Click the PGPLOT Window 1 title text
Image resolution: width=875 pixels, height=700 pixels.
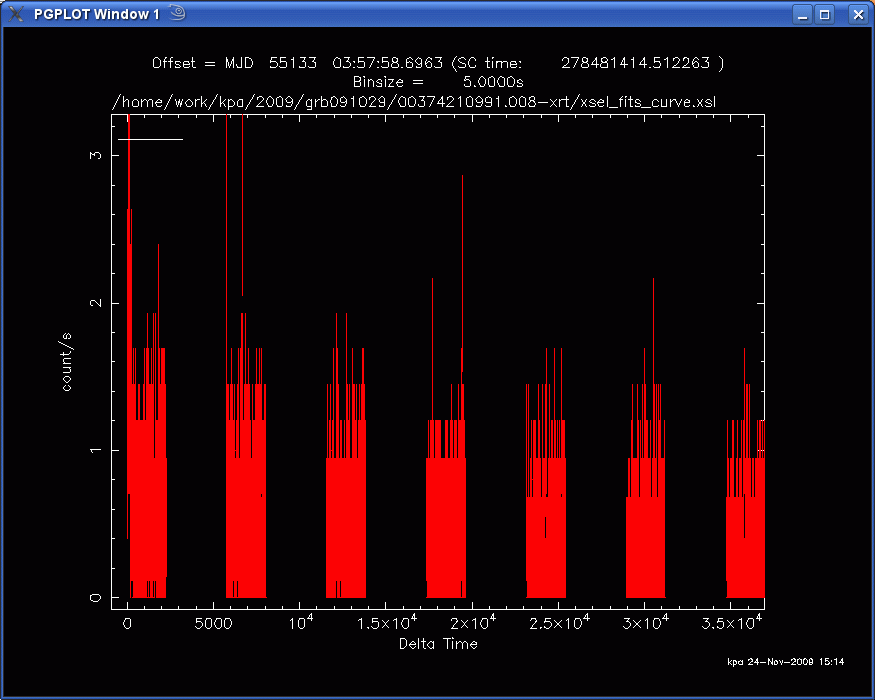(x=97, y=14)
